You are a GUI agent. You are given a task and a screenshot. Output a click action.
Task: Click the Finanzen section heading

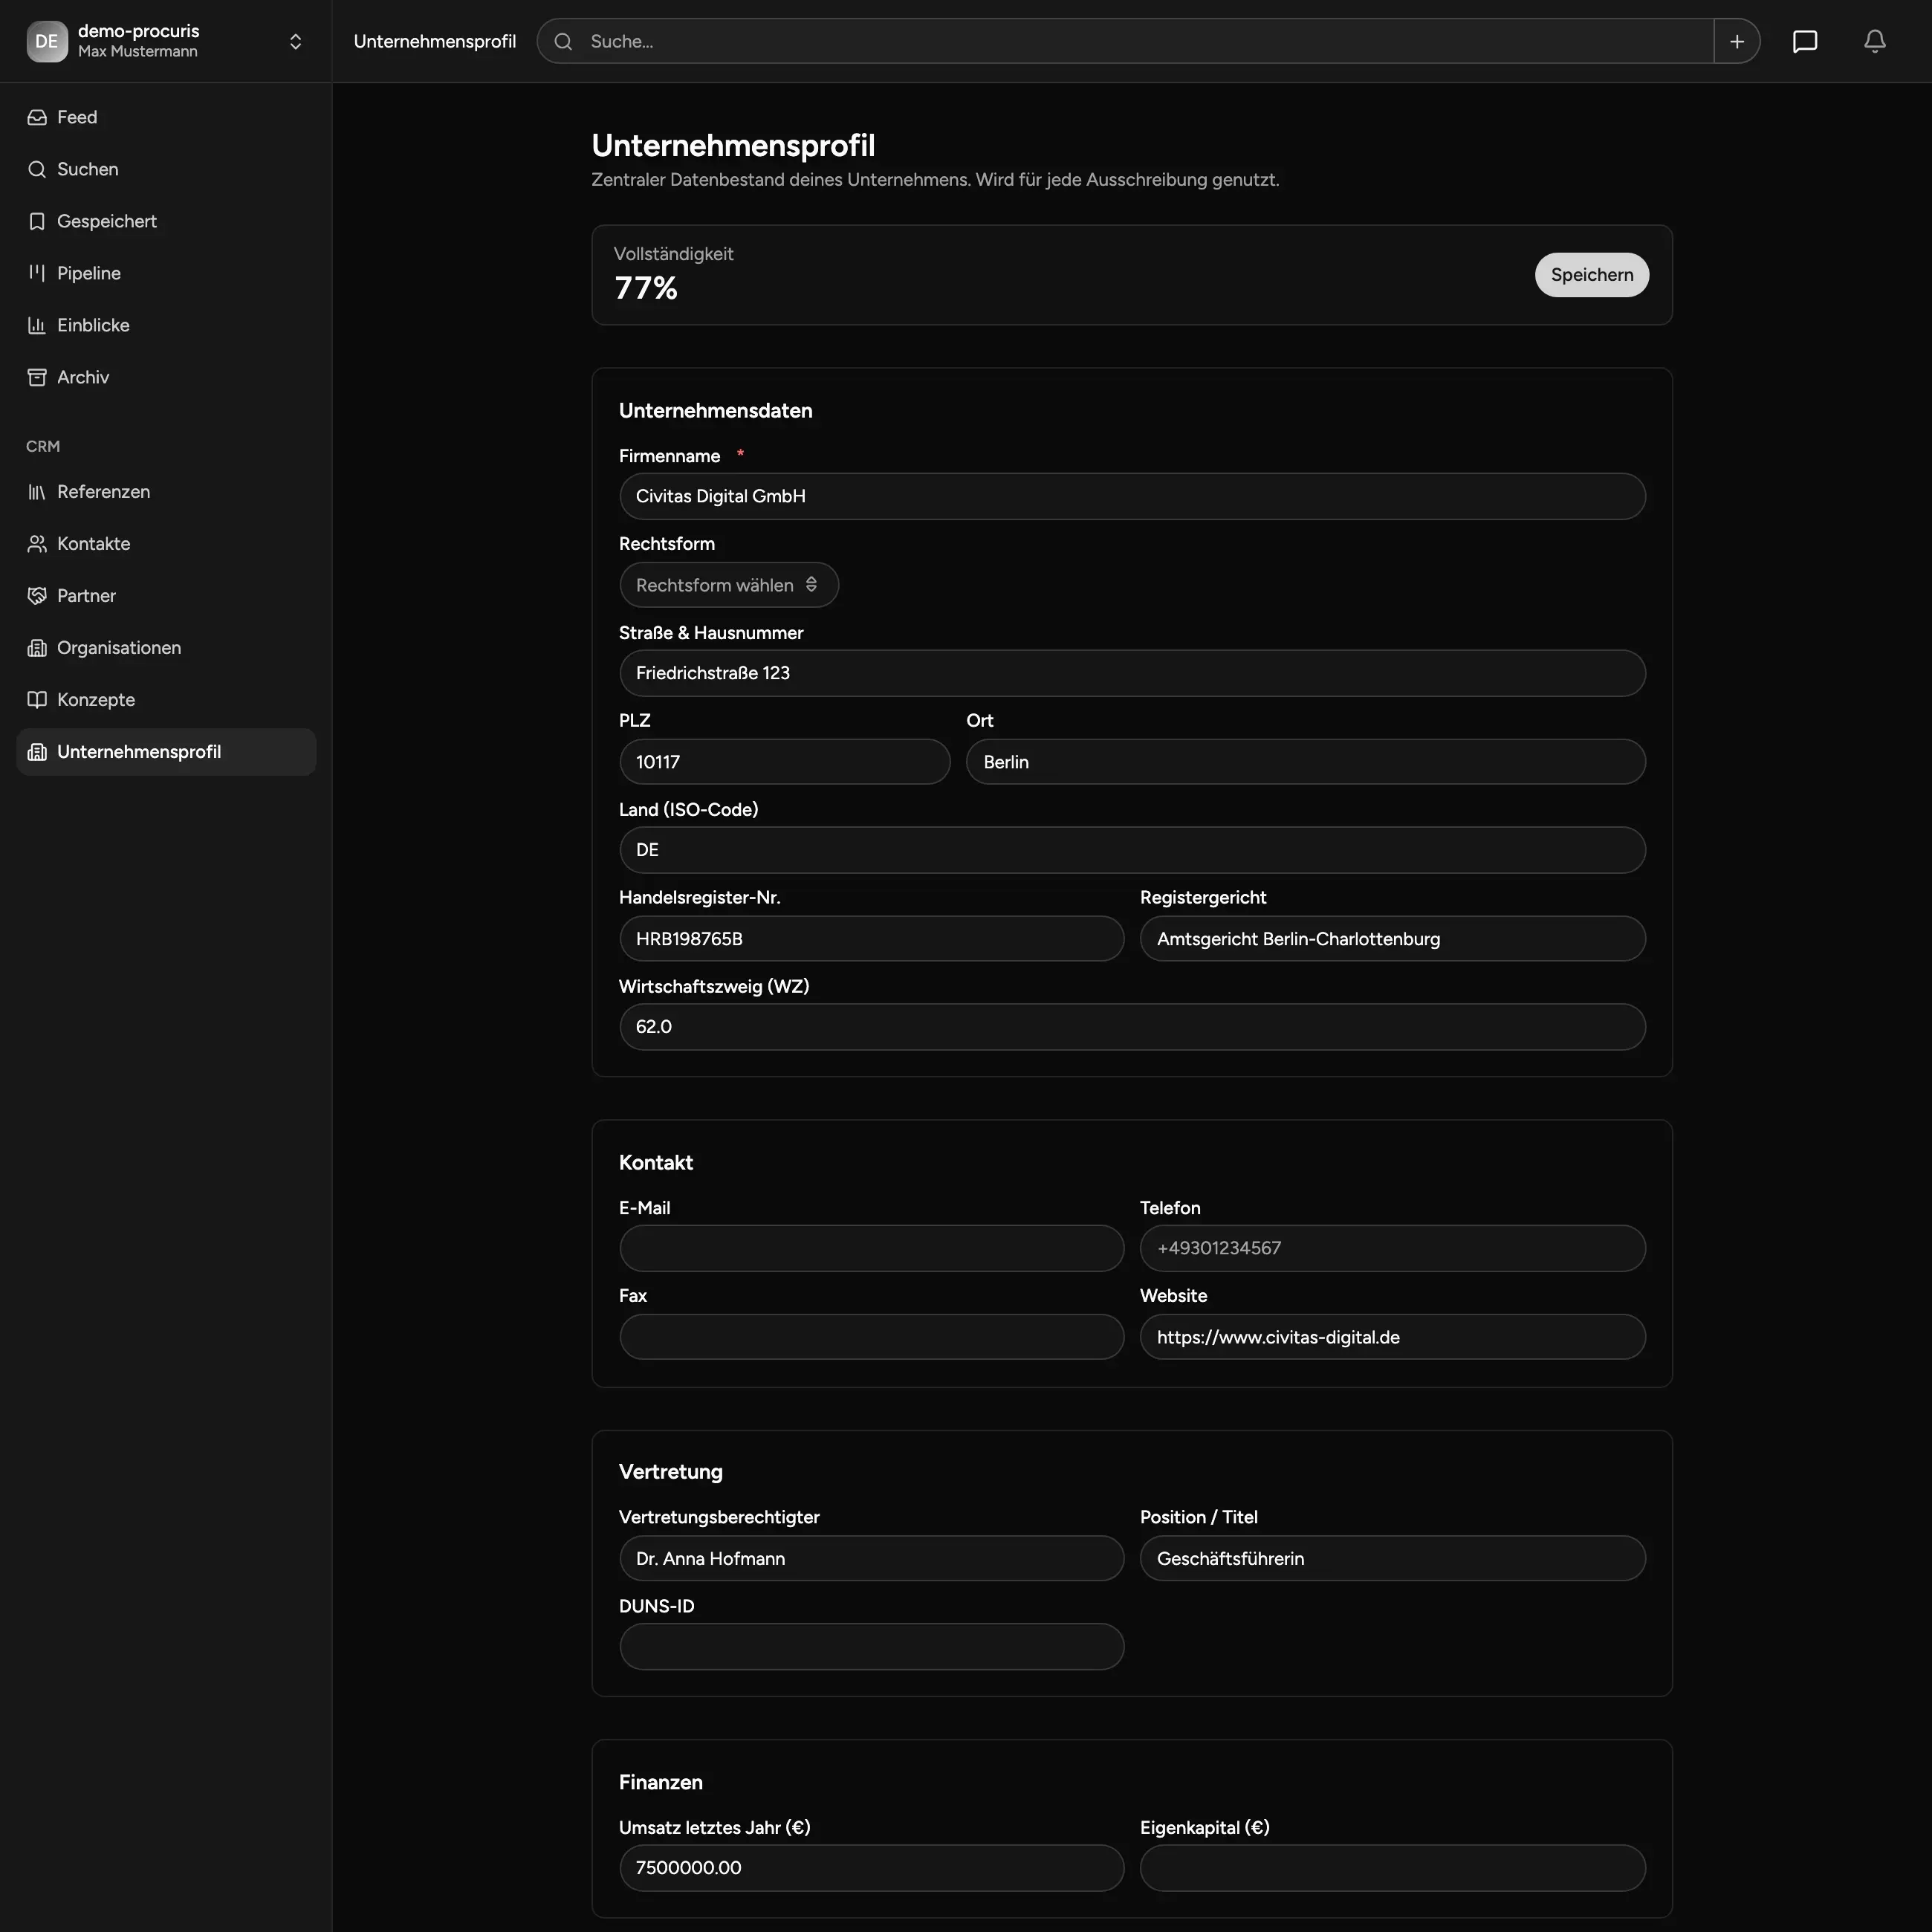[x=661, y=1782]
